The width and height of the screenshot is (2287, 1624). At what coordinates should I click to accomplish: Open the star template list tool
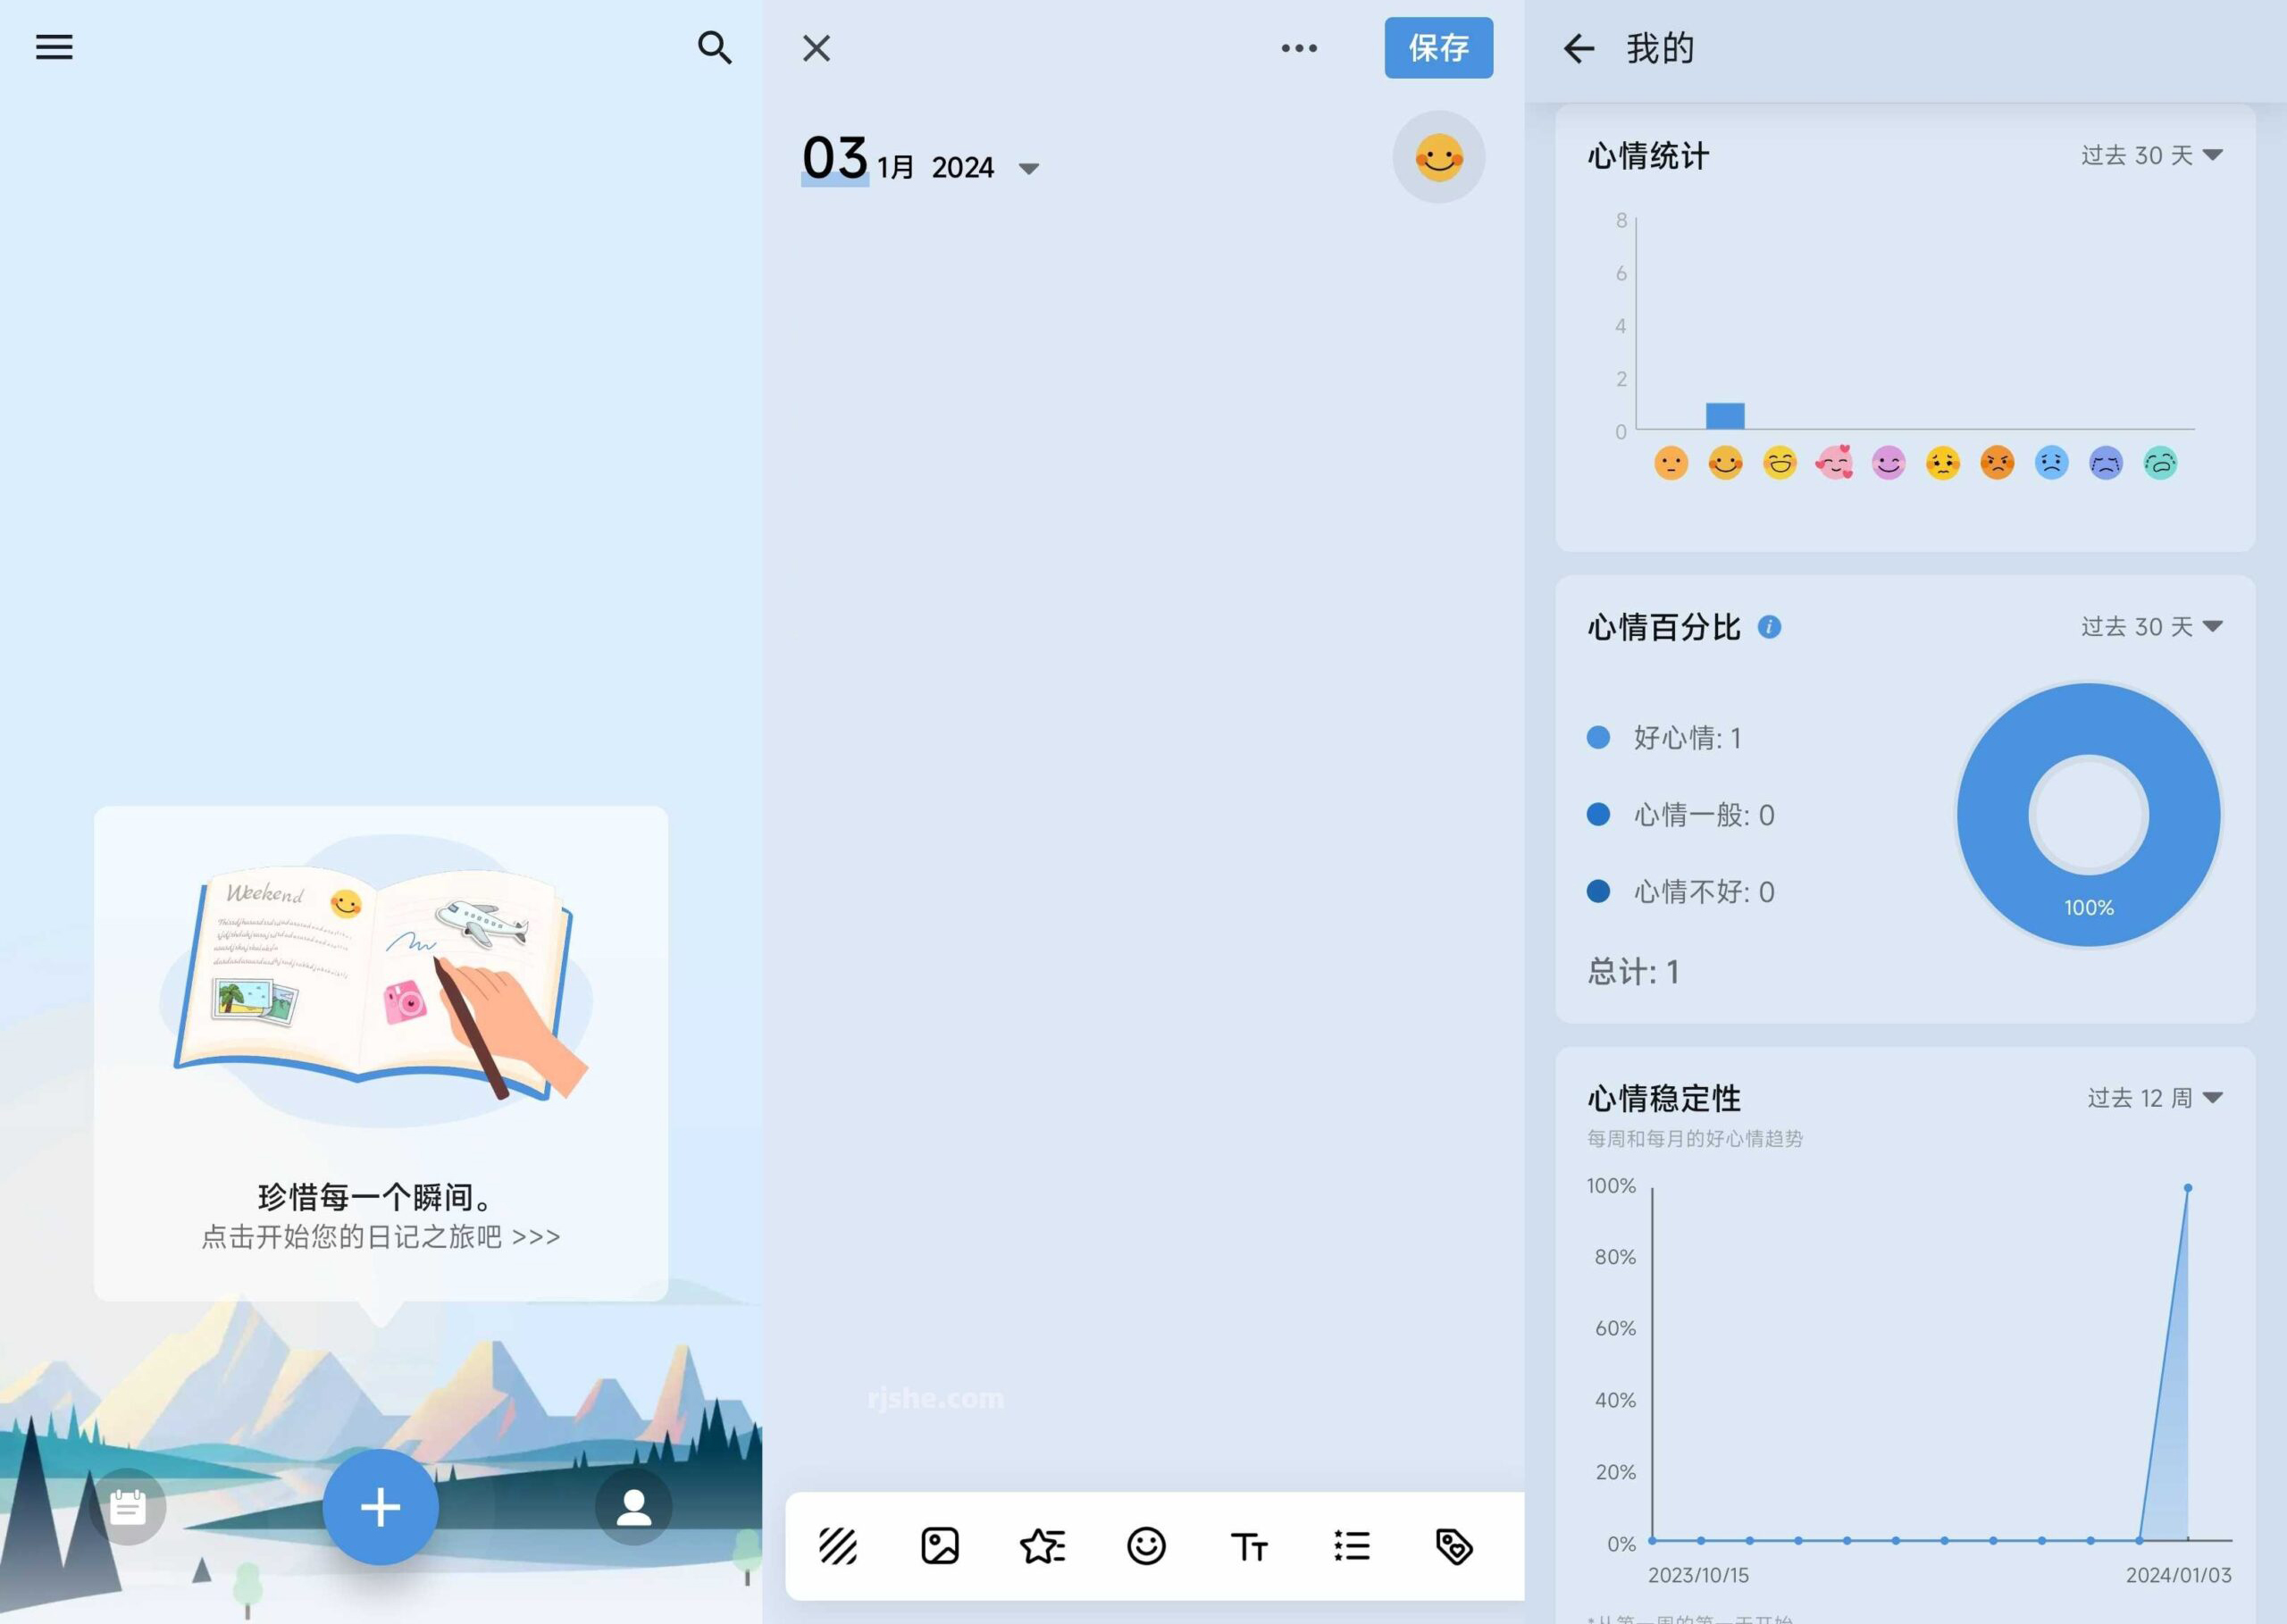[x=1043, y=1546]
